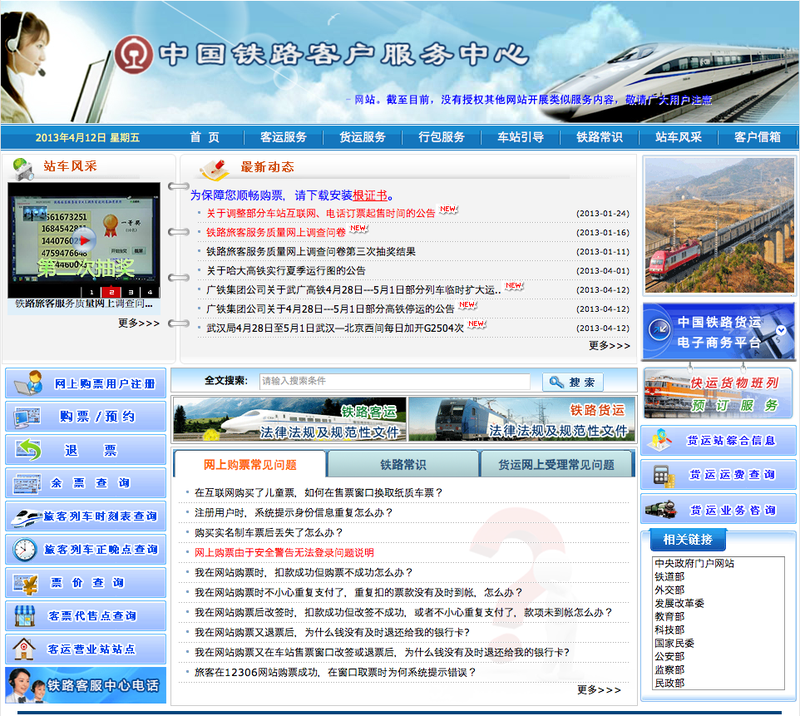Open 行包服务 menu item
This screenshot has height=716, width=800.
[441, 137]
